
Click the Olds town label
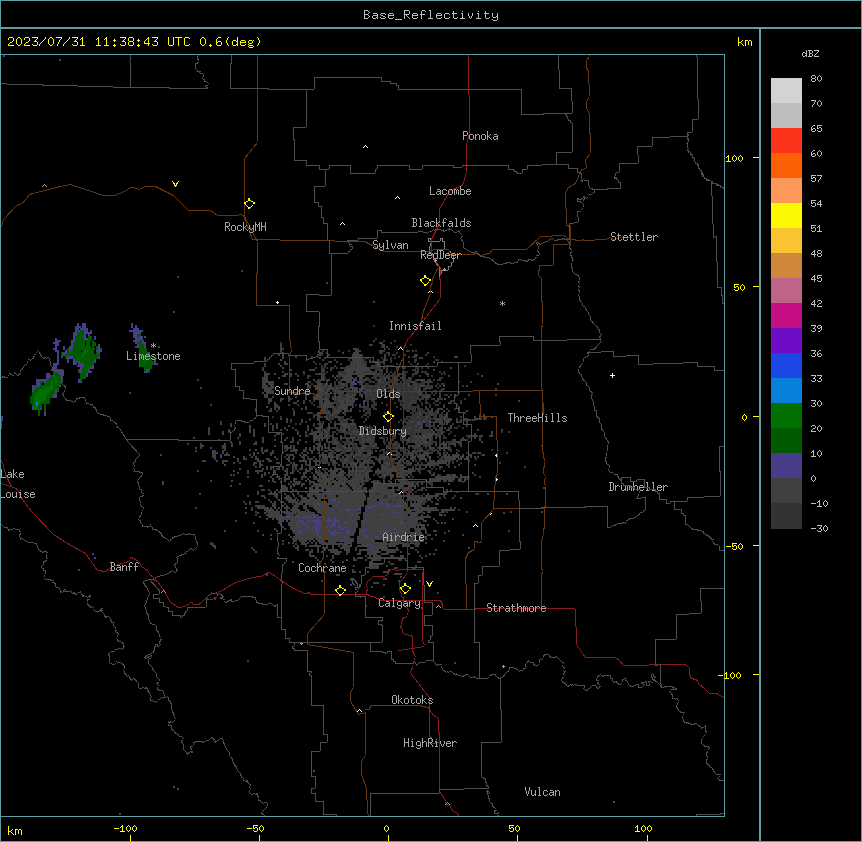(x=388, y=394)
